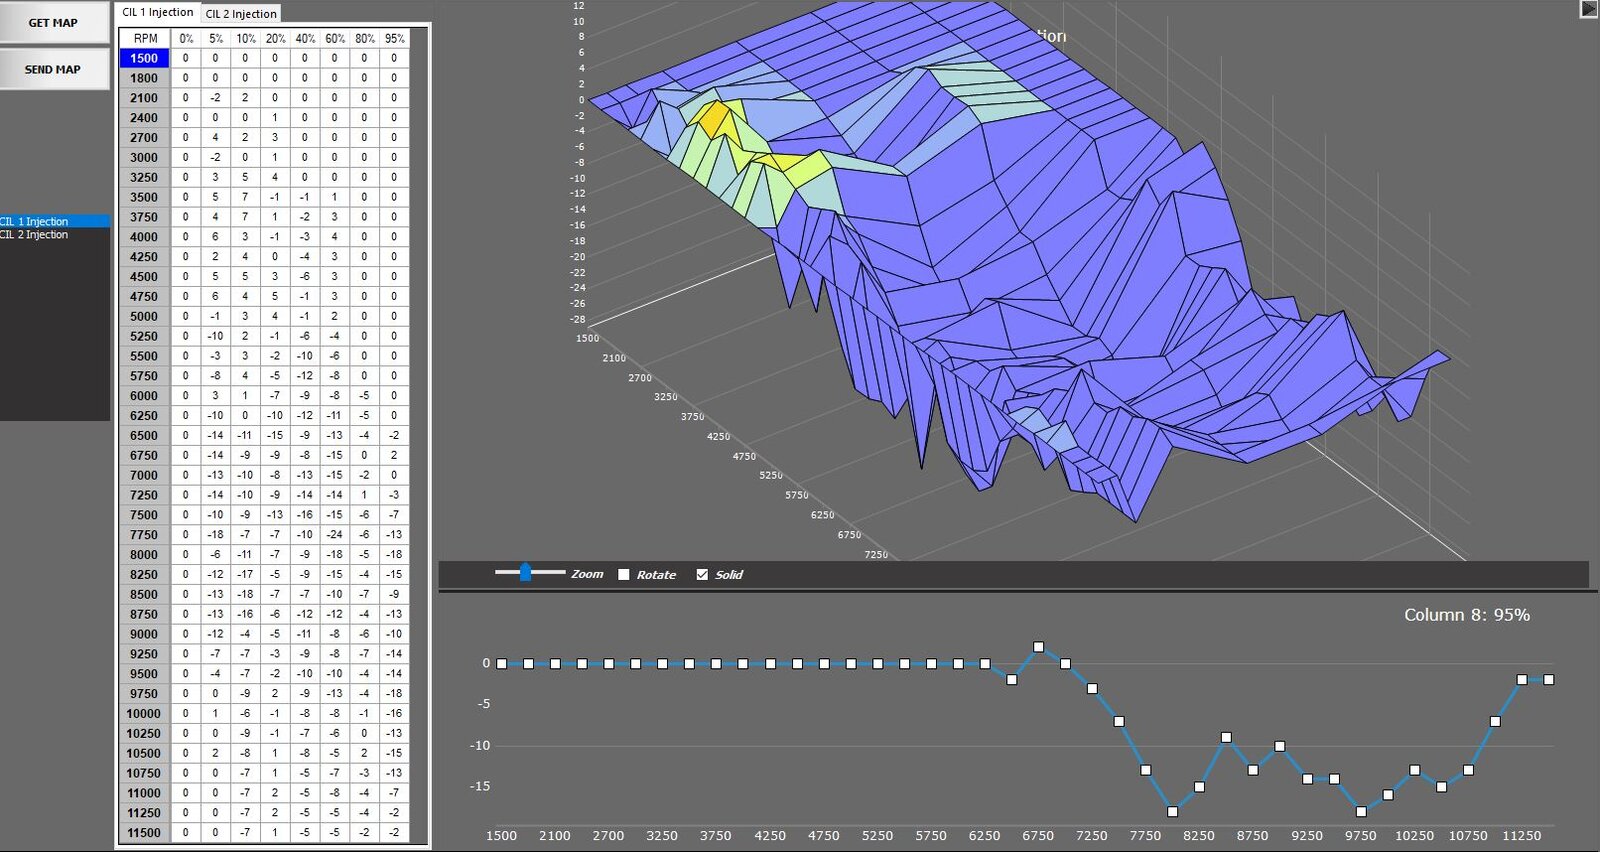Select the -24 cell in the 7750 row
This screenshot has width=1600, height=852.
tap(335, 534)
